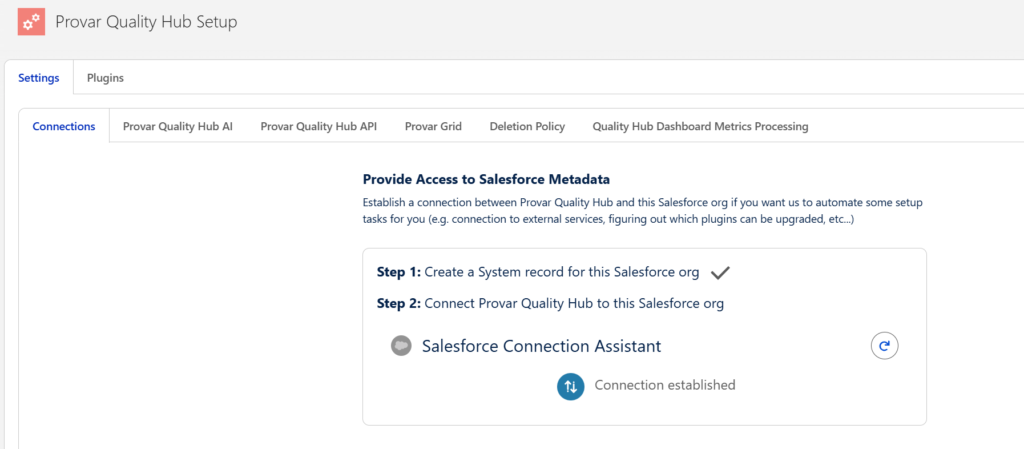Select the Connections sub-tab
Image resolution: width=1024 pixels, height=449 pixels.
pyautogui.click(x=64, y=127)
